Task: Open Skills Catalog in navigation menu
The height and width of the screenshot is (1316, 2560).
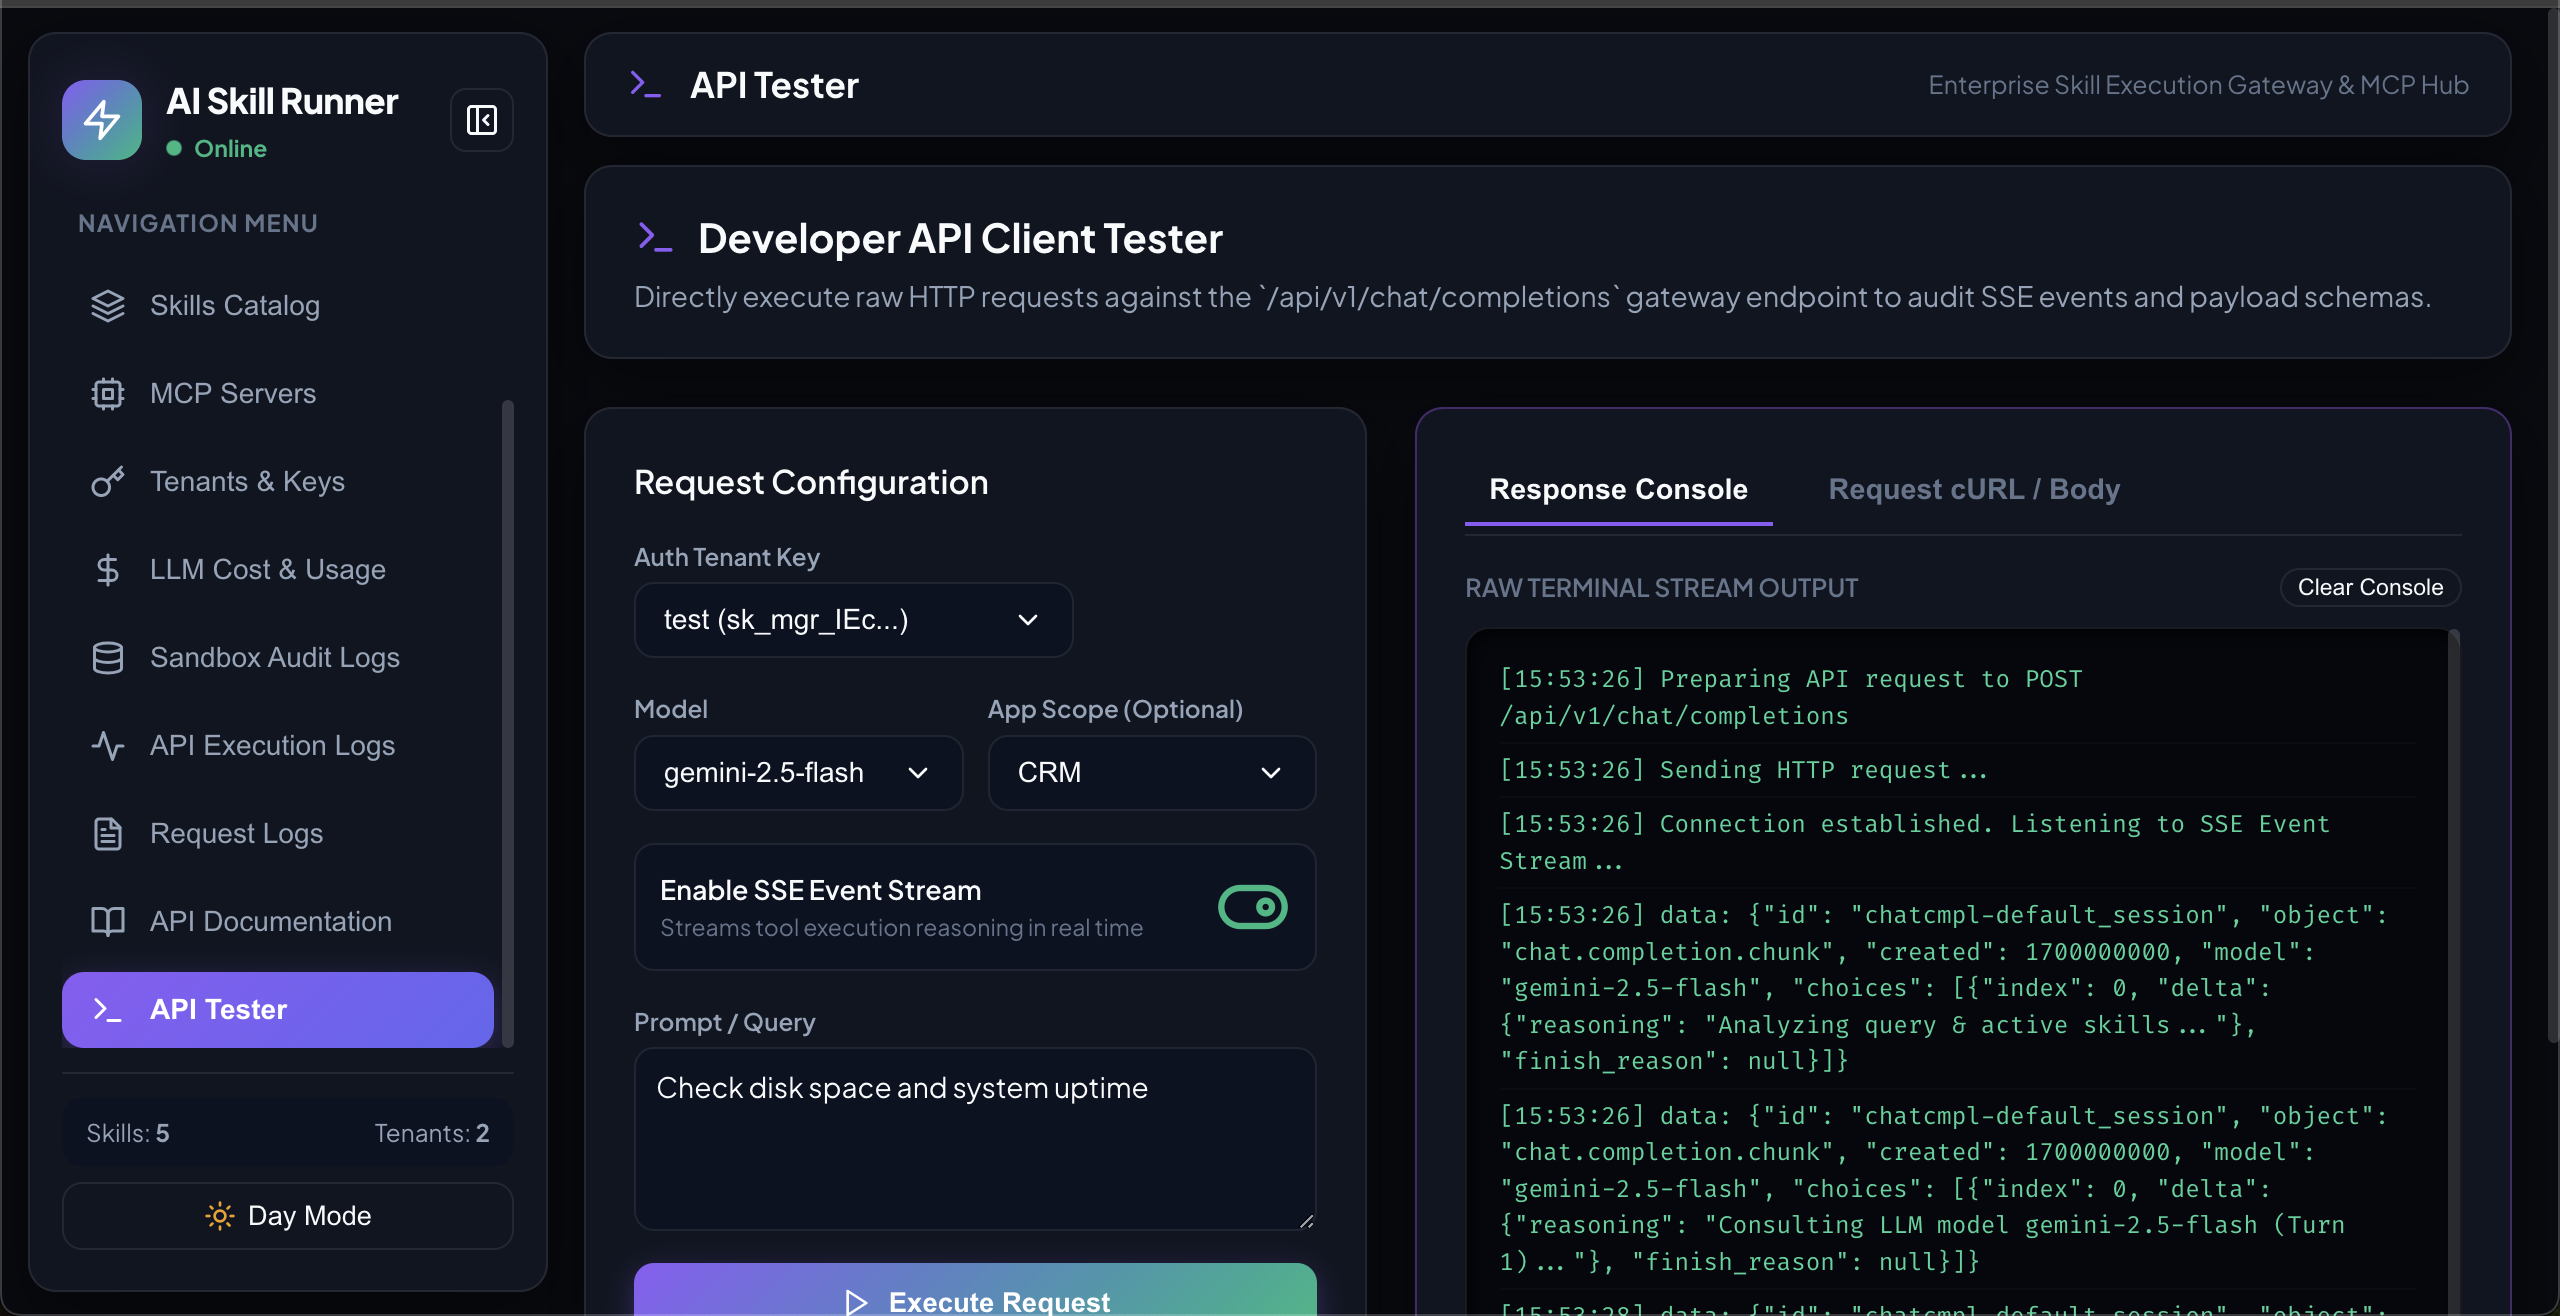Action: point(278,306)
